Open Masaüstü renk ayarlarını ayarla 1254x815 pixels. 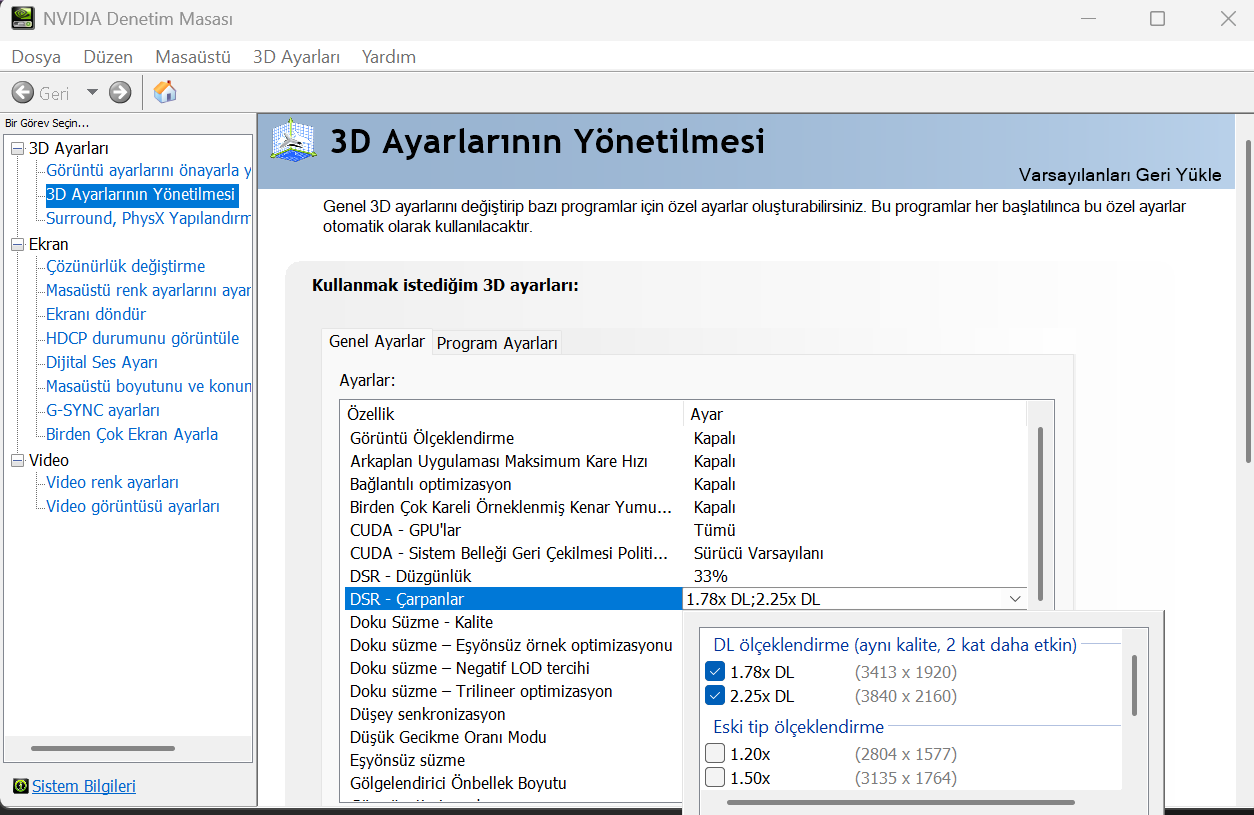[x=149, y=290]
